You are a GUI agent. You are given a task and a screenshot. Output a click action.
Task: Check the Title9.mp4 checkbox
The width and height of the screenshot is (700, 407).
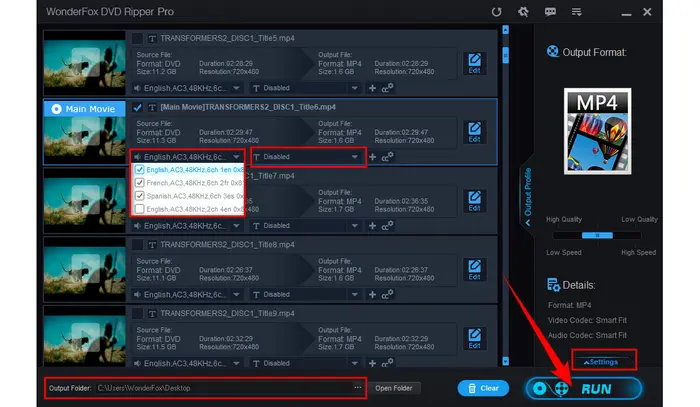(138, 314)
